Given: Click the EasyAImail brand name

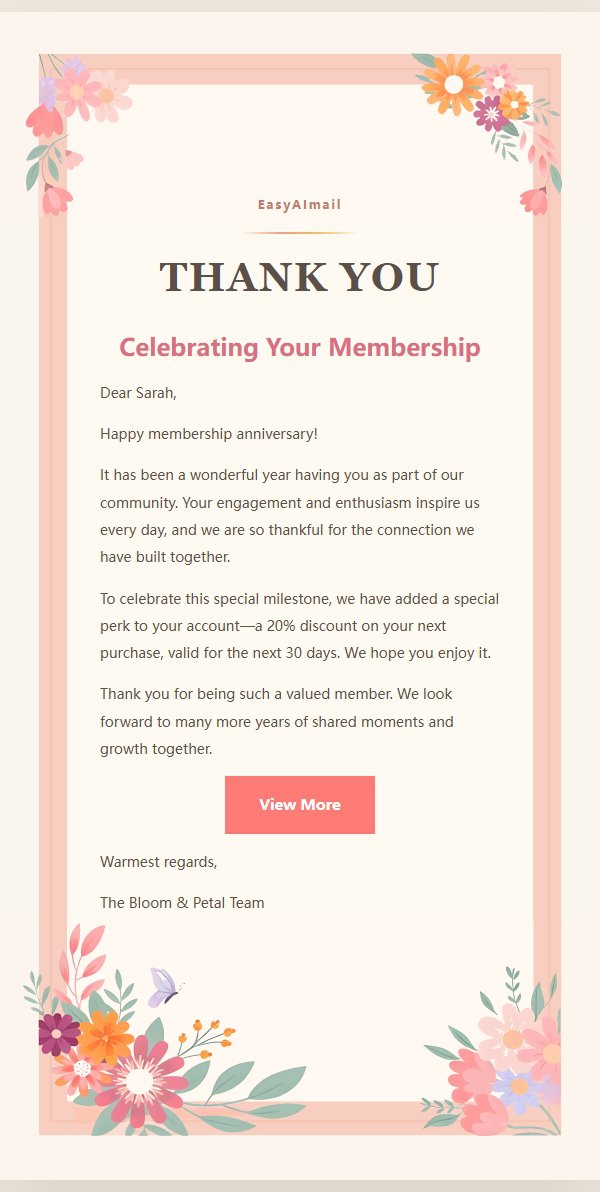Looking at the screenshot, I should tap(300, 204).
